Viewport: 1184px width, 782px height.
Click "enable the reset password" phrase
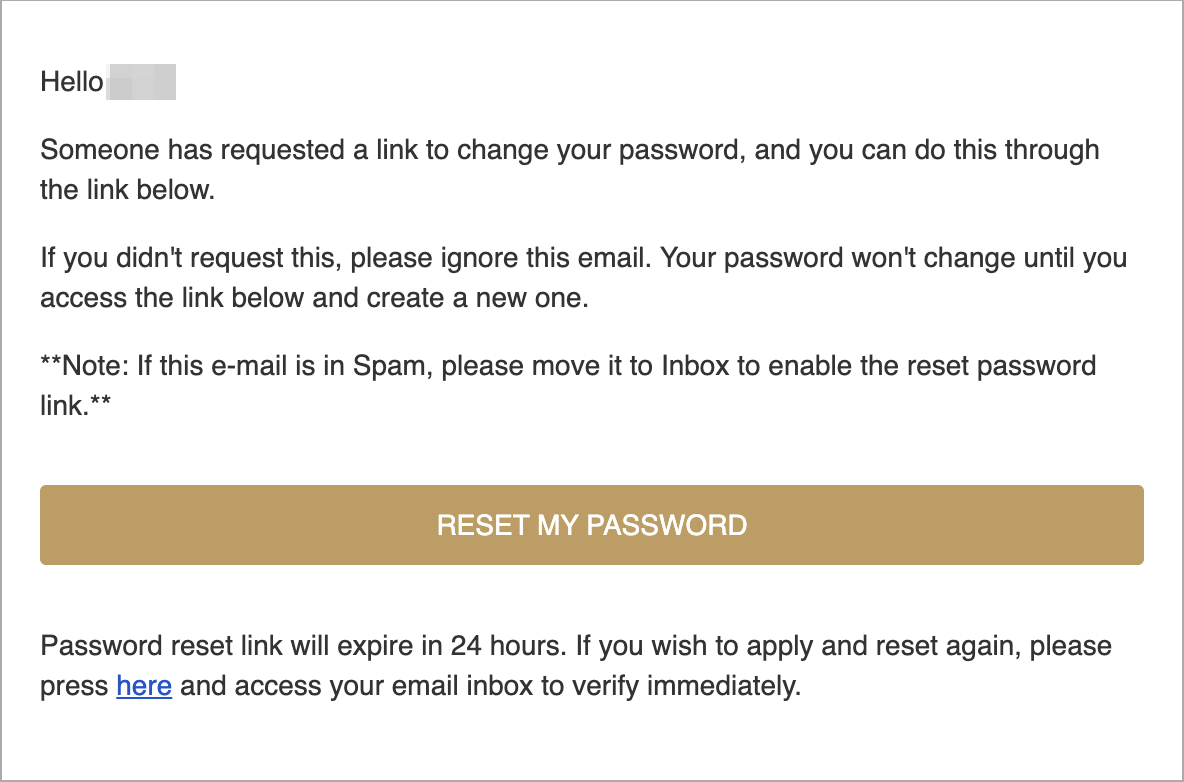click(x=933, y=366)
